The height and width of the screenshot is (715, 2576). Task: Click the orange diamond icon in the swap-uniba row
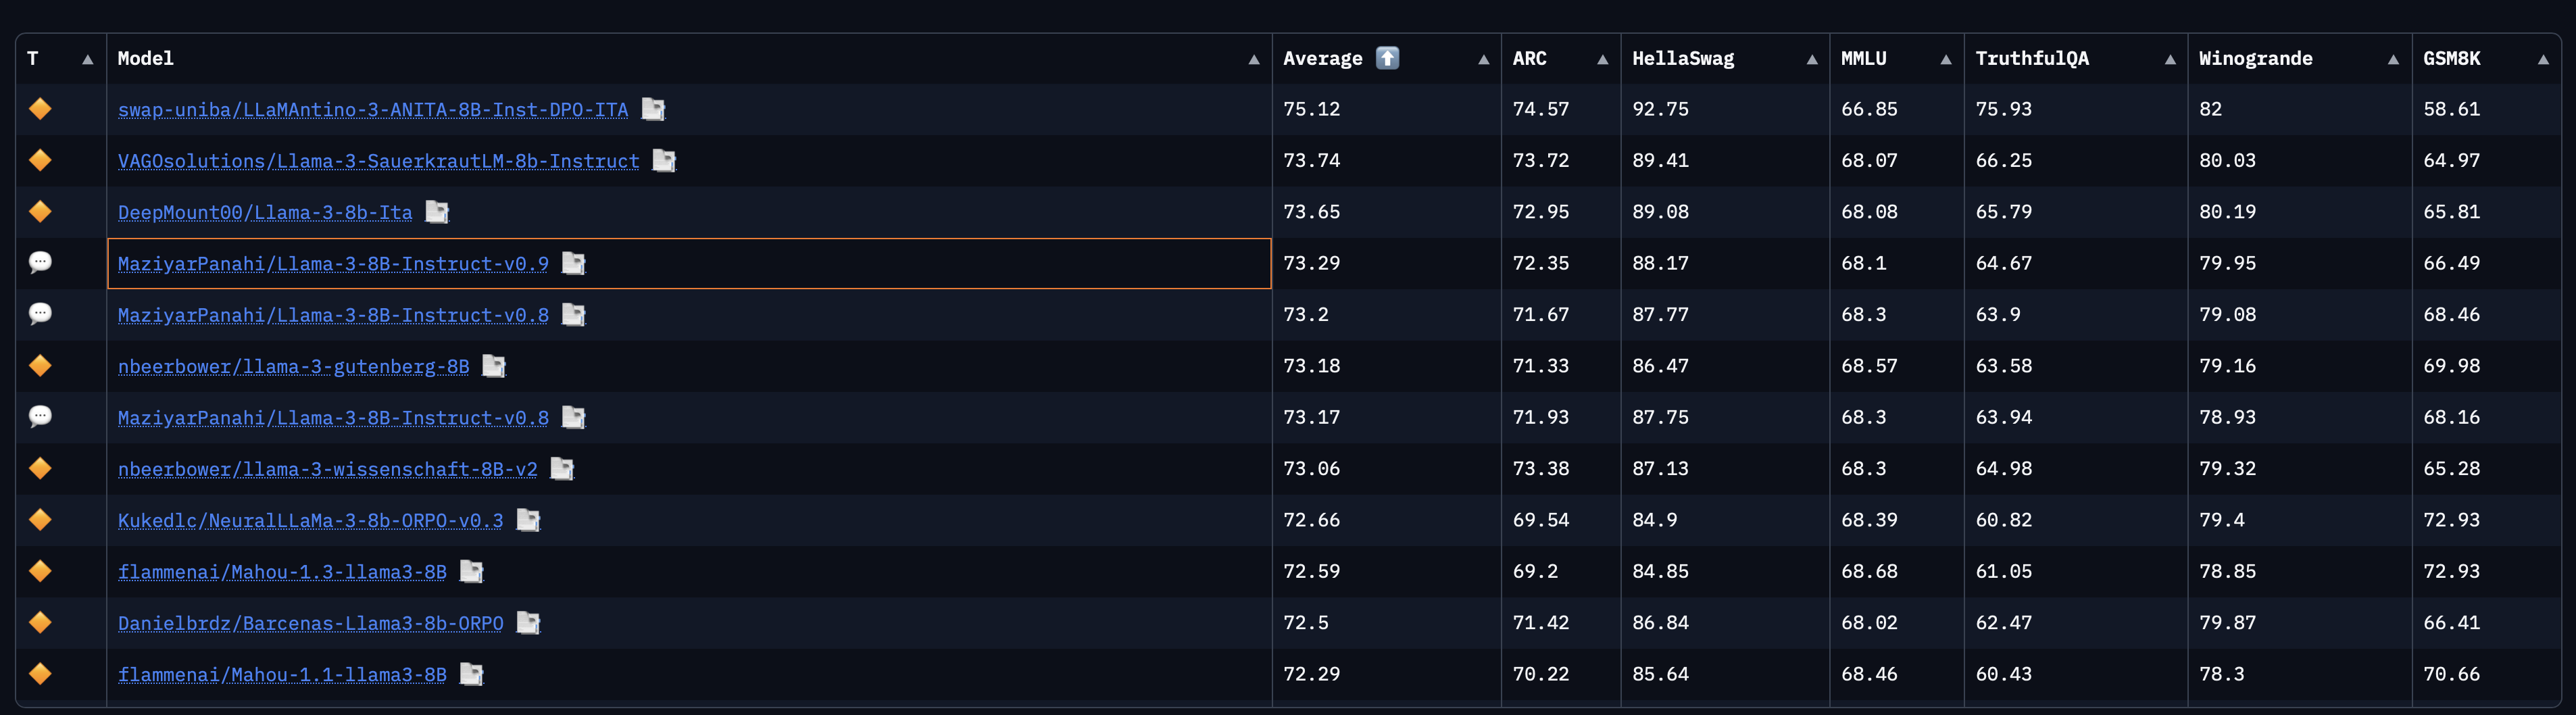(x=40, y=109)
